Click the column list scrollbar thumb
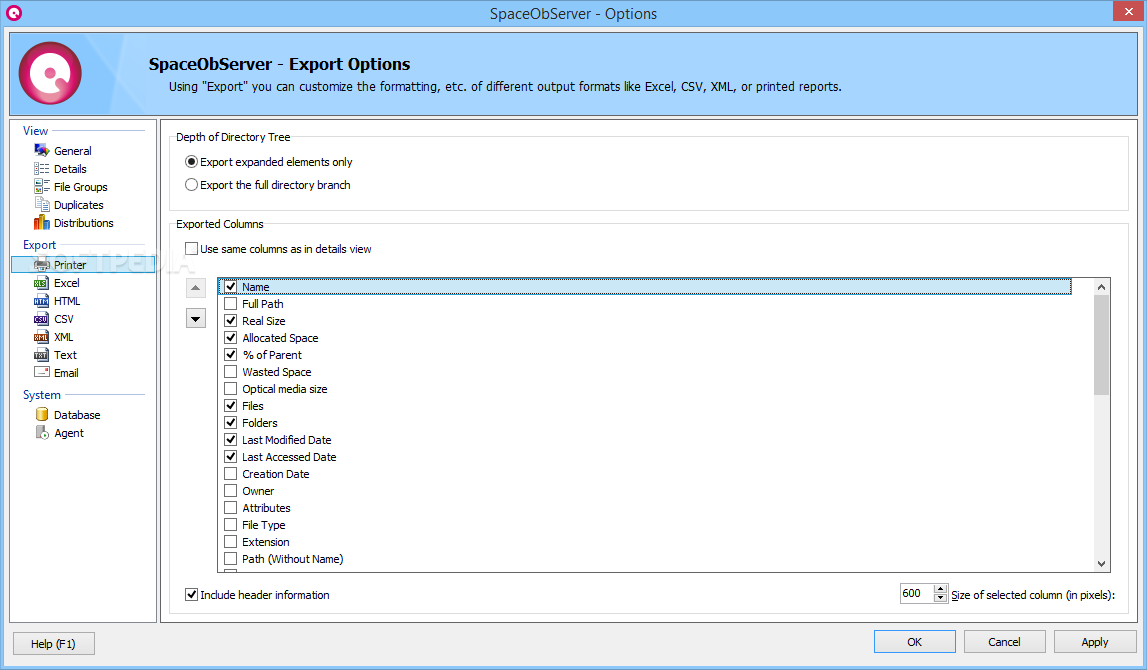The height and width of the screenshot is (670, 1147). click(x=1101, y=345)
